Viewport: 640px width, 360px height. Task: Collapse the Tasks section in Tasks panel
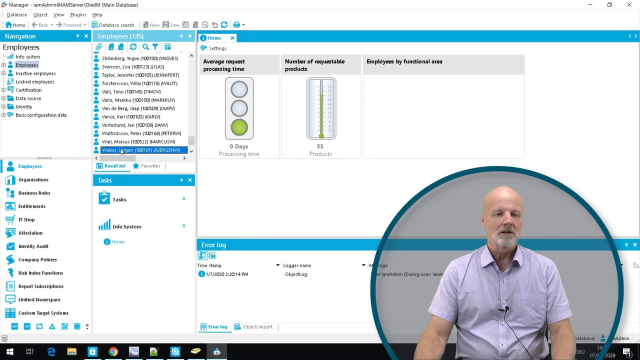pos(184,199)
